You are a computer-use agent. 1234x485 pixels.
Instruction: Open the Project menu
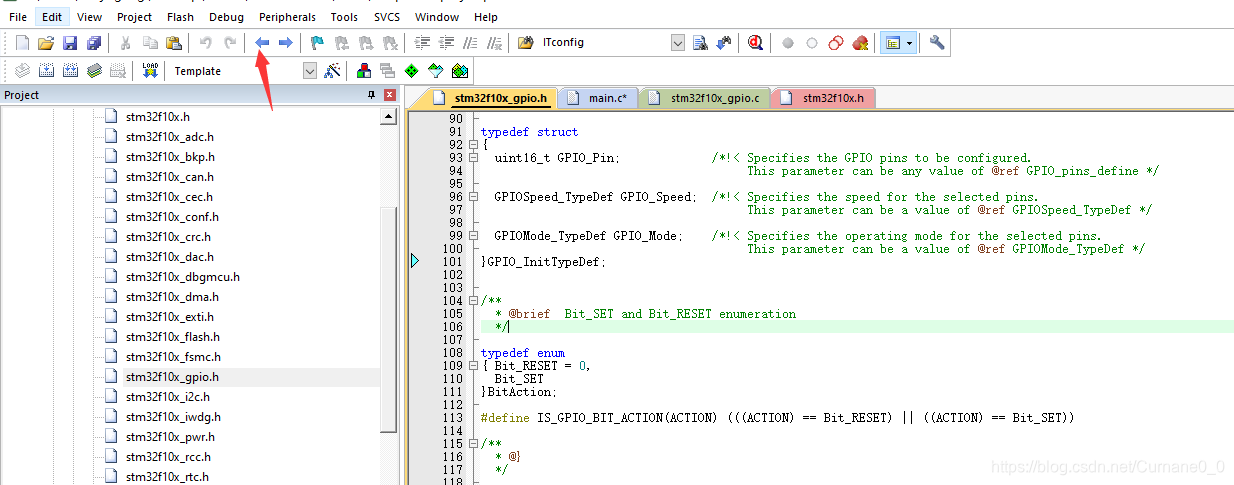(x=135, y=17)
